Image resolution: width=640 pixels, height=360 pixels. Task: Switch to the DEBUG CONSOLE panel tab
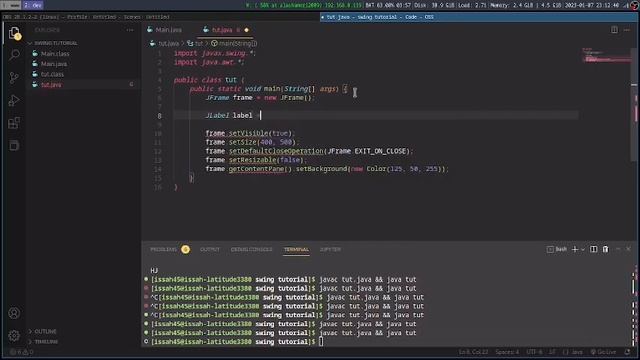click(x=251, y=249)
